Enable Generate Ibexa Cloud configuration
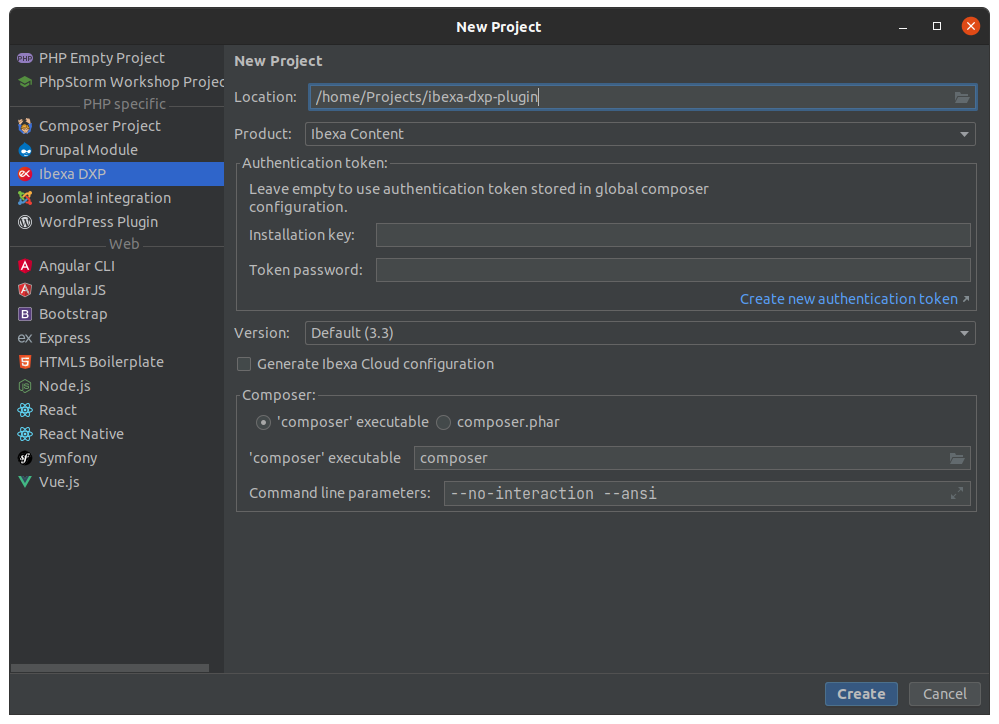The image size is (999, 724). click(x=244, y=364)
